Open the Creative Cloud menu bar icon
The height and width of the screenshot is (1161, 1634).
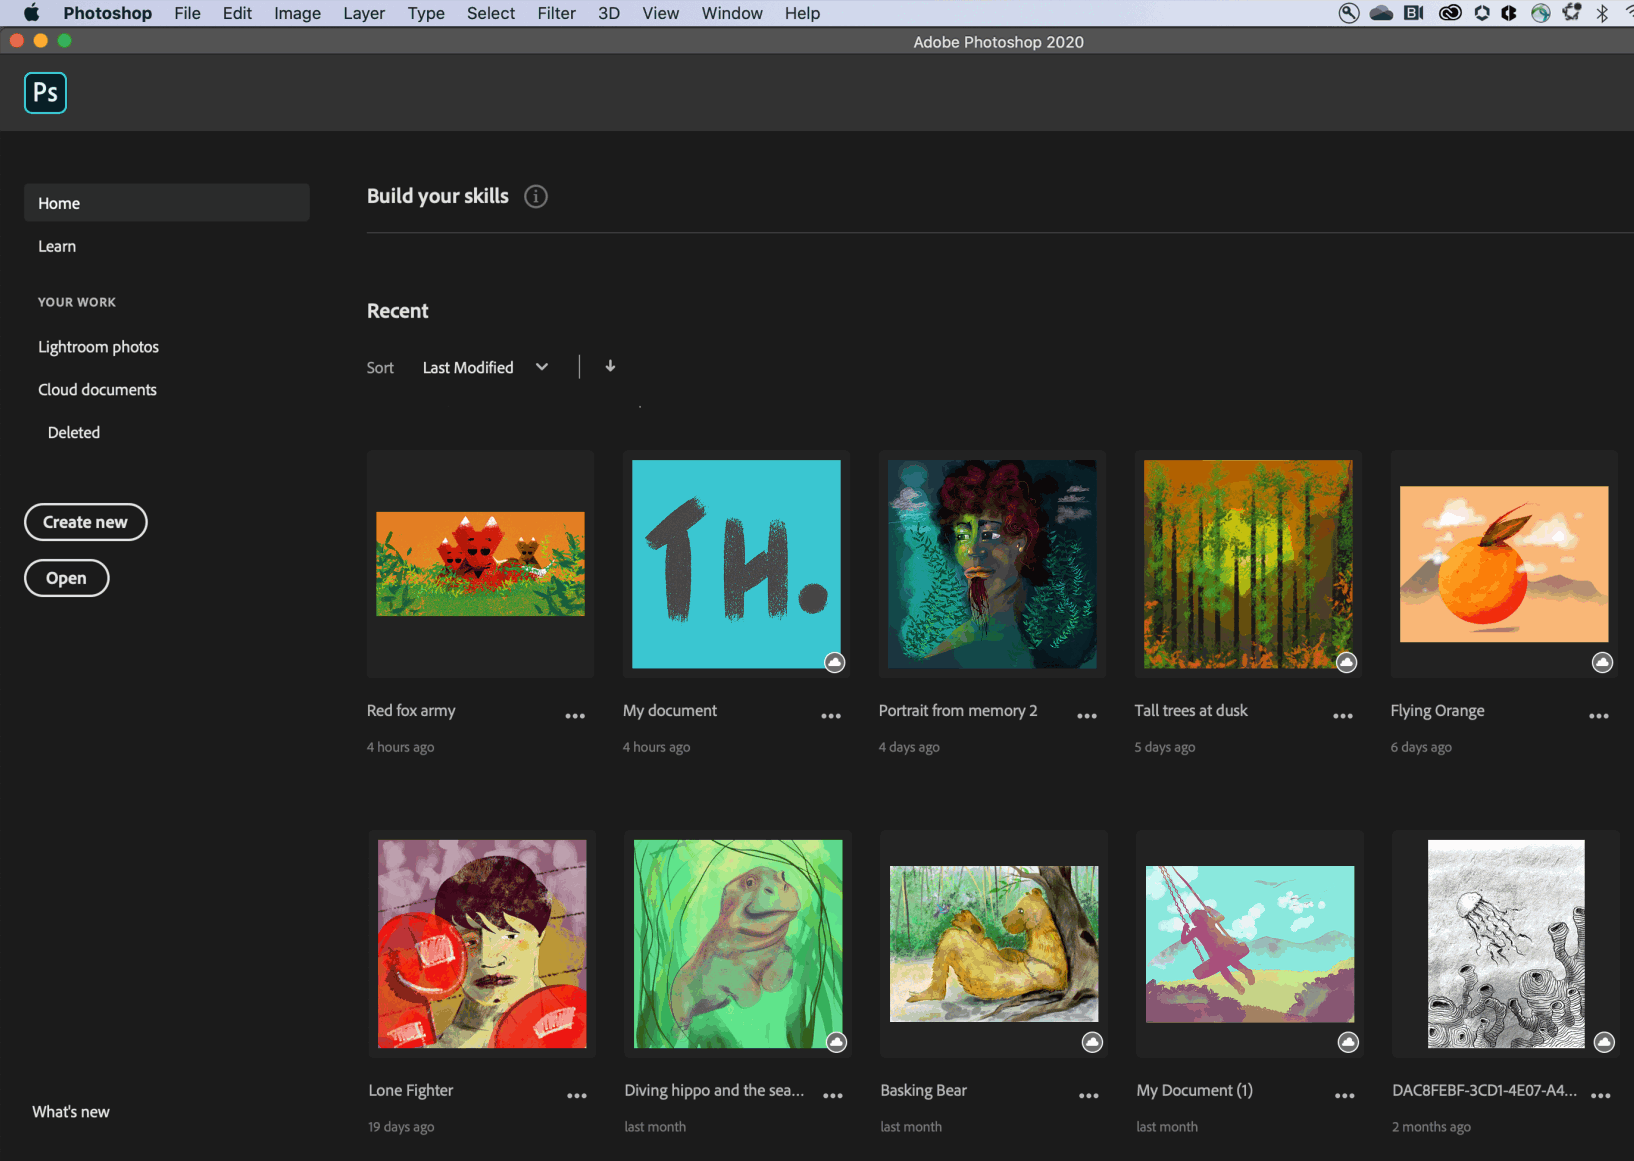(x=1450, y=13)
